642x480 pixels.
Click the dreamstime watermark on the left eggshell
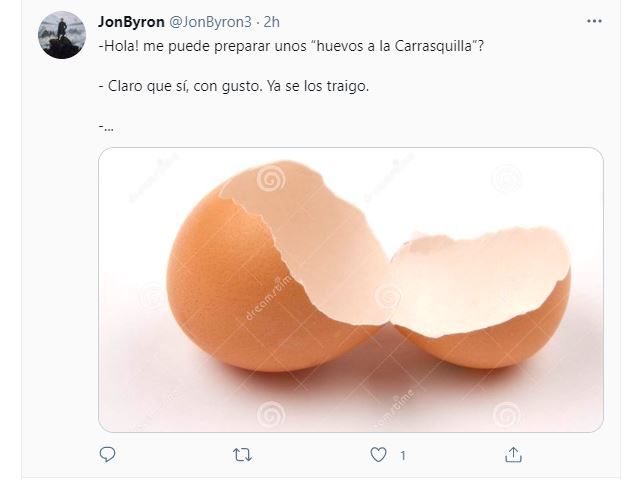pos(269,298)
